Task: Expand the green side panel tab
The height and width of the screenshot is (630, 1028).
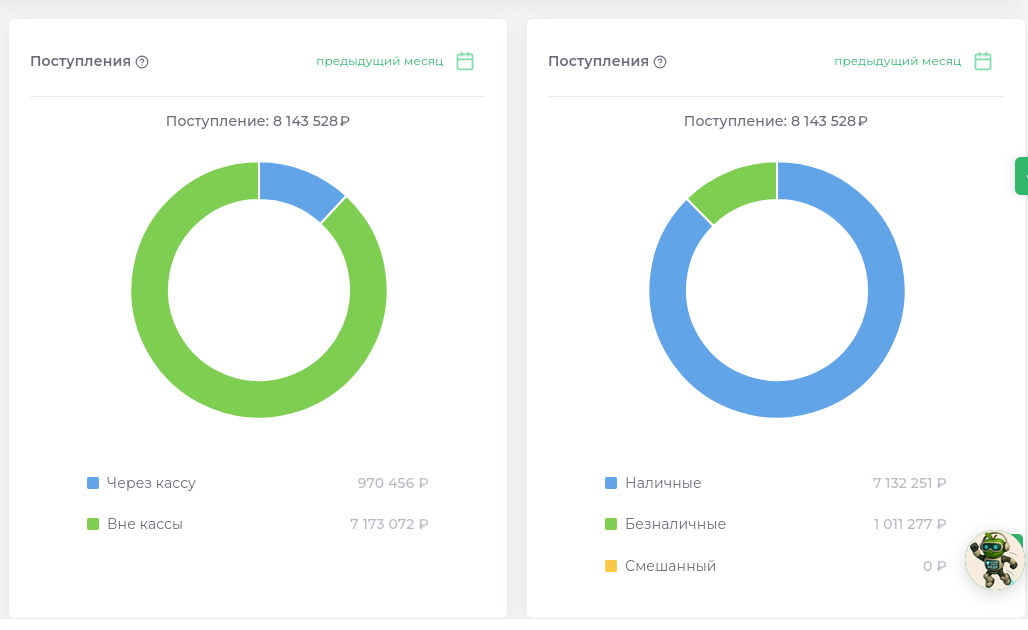Action: [1022, 175]
